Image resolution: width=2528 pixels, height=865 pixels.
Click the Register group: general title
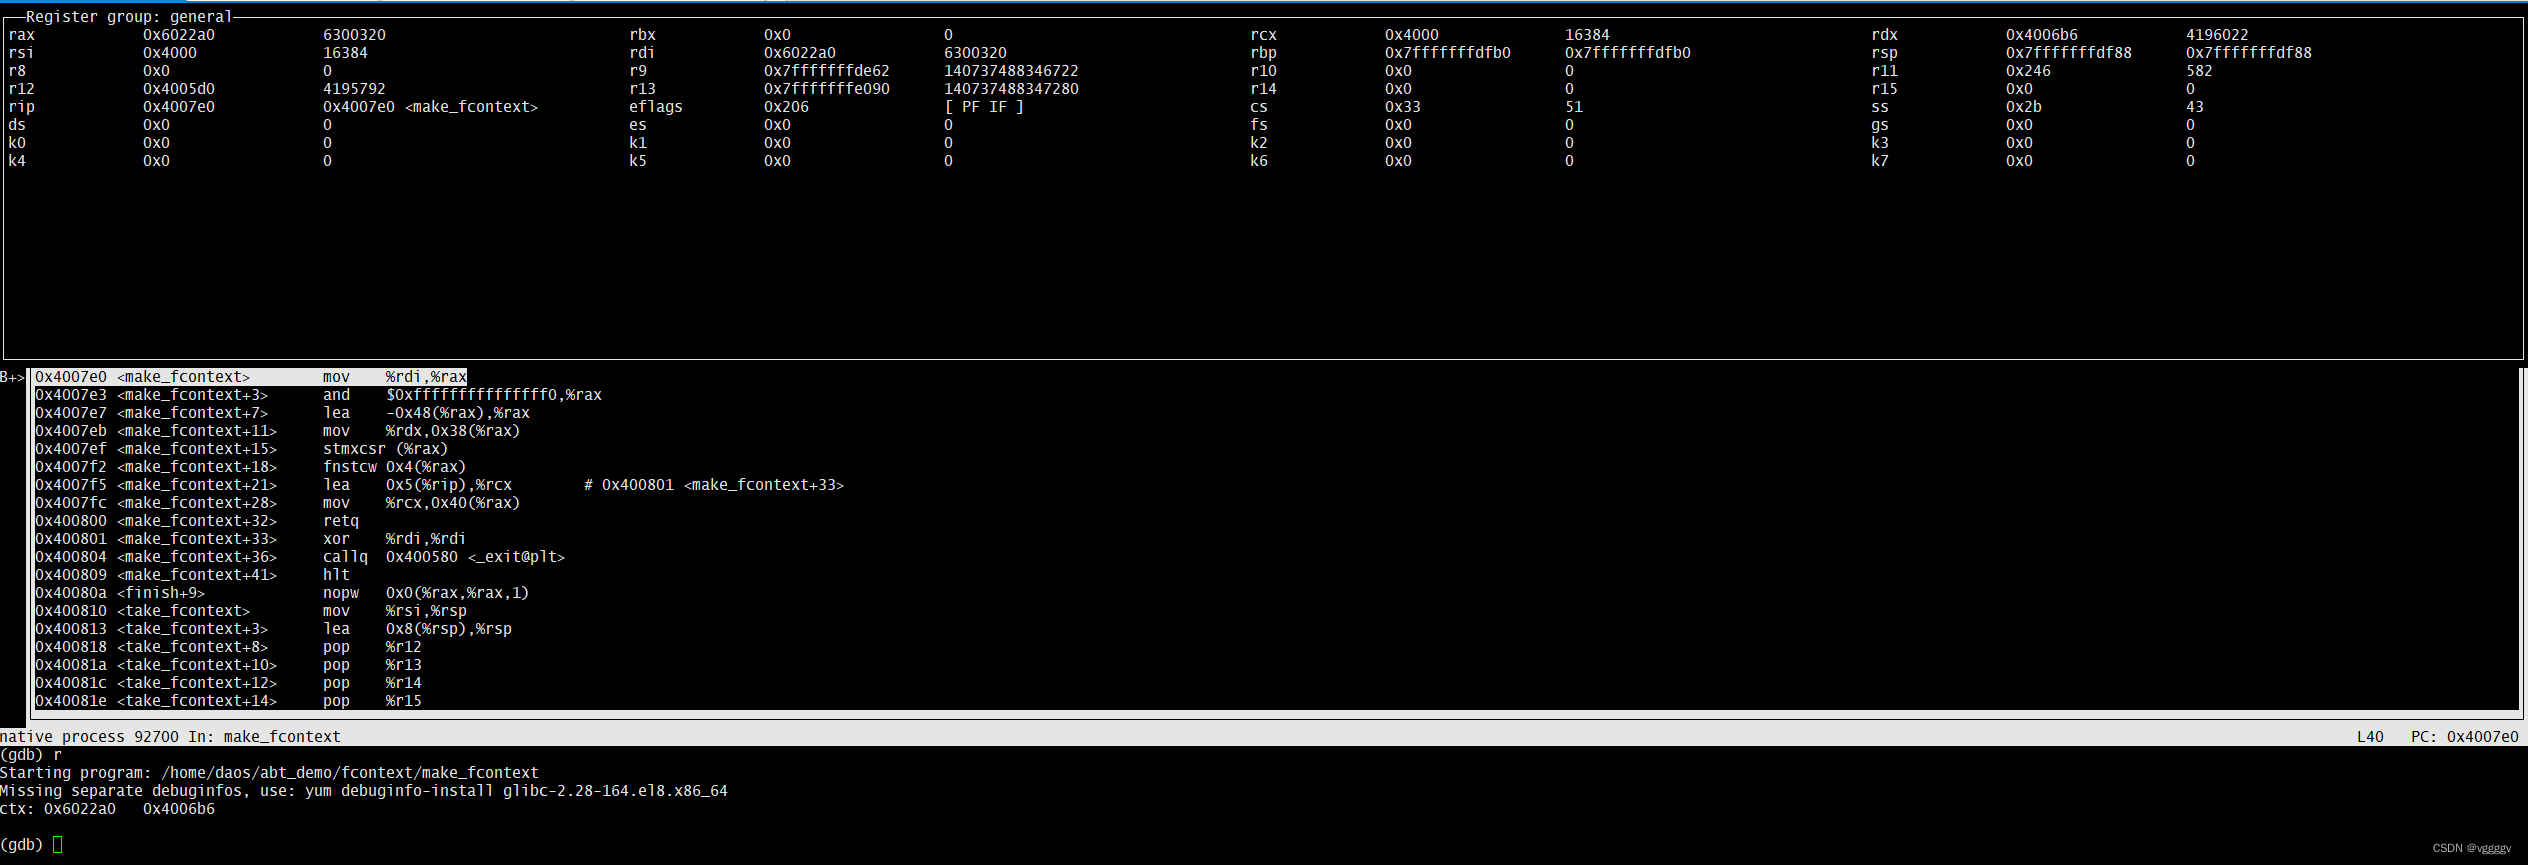pos(129,17)
